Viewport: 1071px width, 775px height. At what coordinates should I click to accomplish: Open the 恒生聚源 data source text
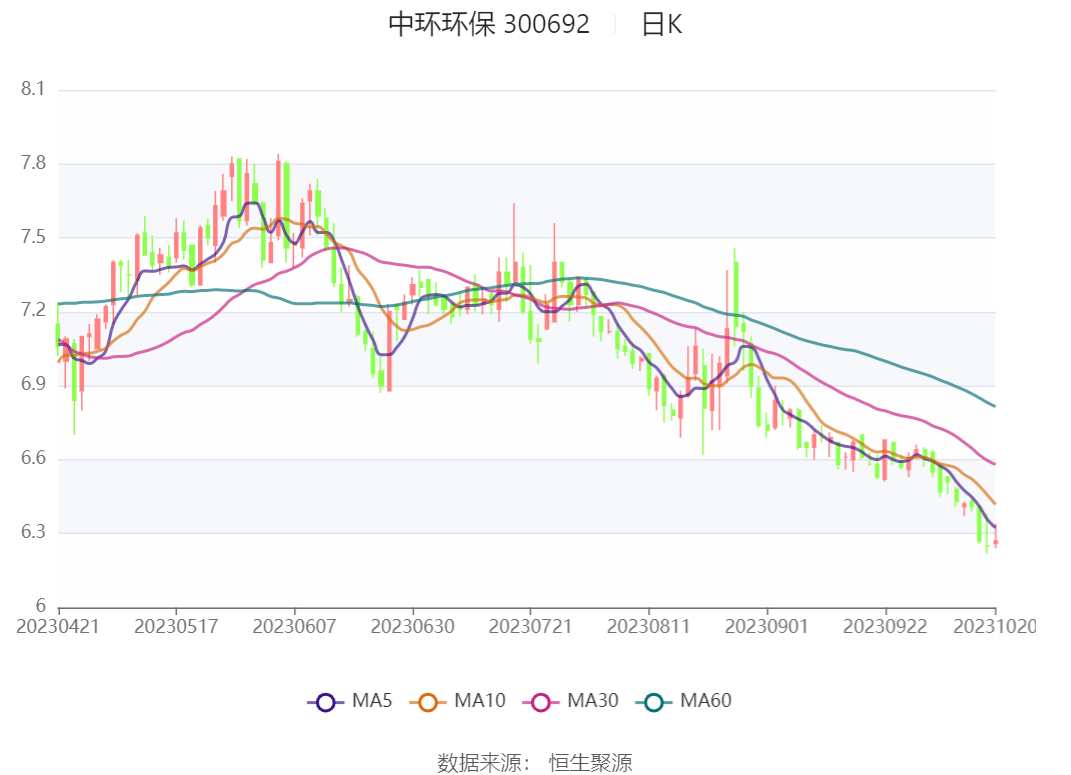[591, 763]
